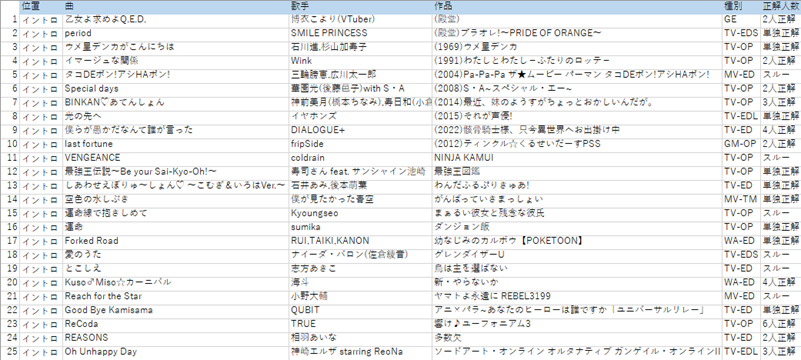Click the song cell 'Forked Road'
The height and width of the screenshot is (360, 801).
coord(176,241)
